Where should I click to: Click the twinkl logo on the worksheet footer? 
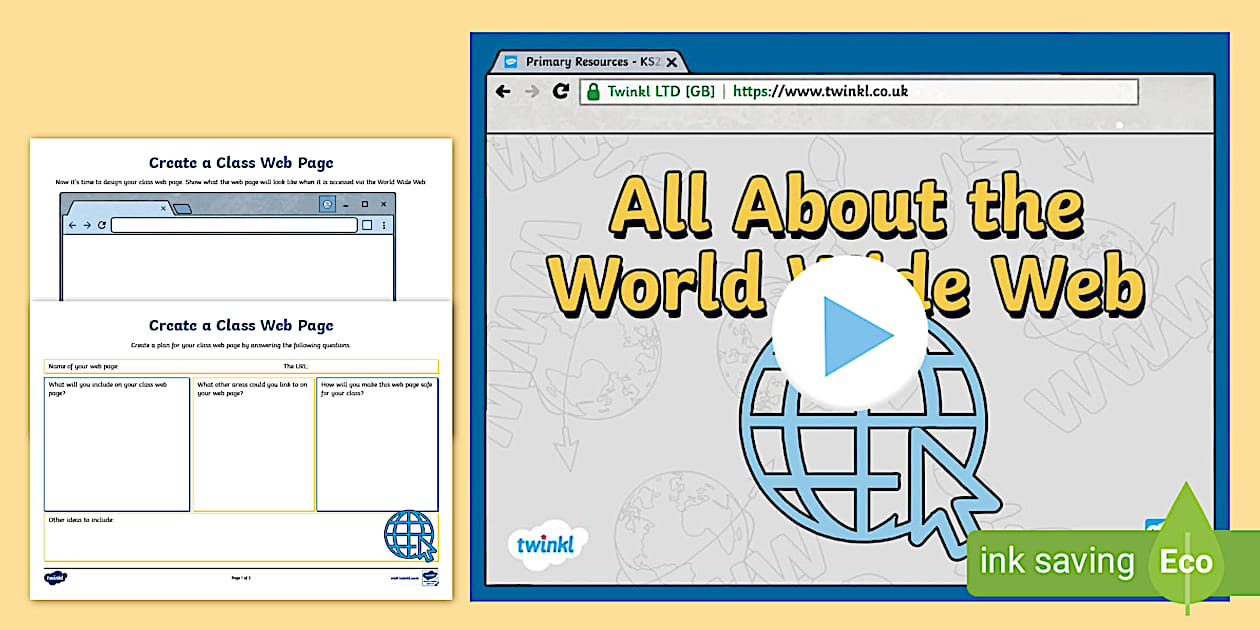[x=55, y=578]
